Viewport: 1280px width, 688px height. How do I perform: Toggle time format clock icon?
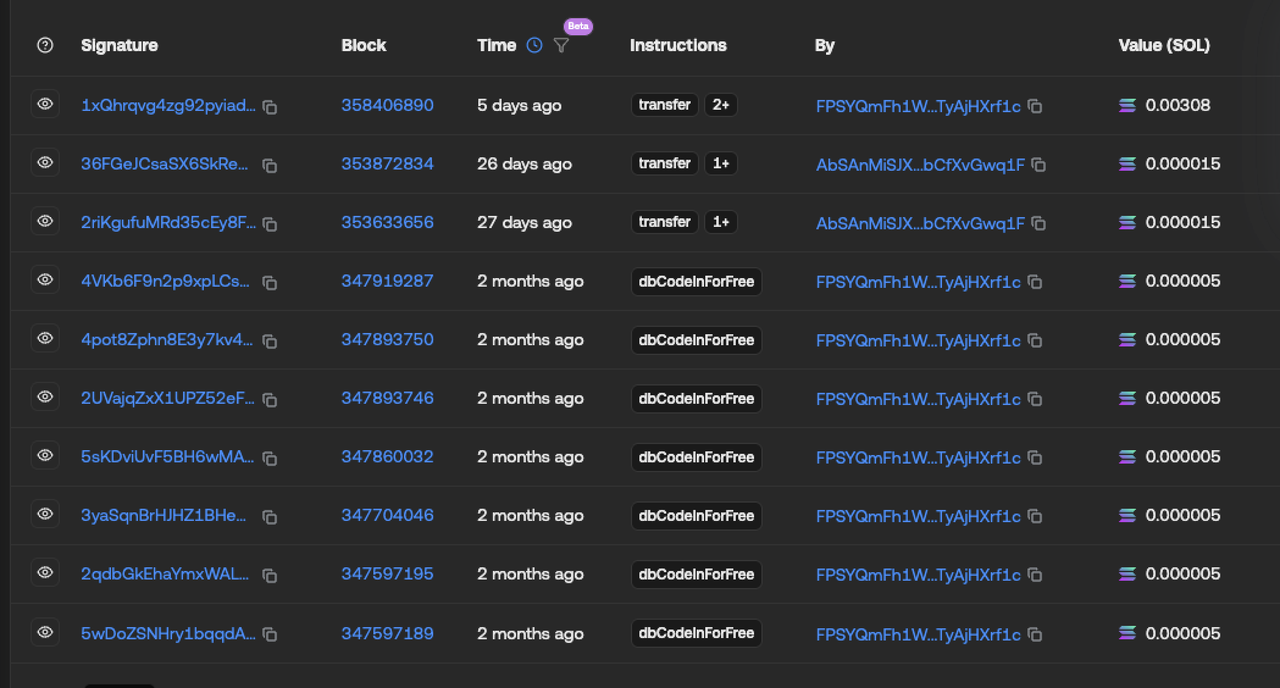[x=534, y=45]
